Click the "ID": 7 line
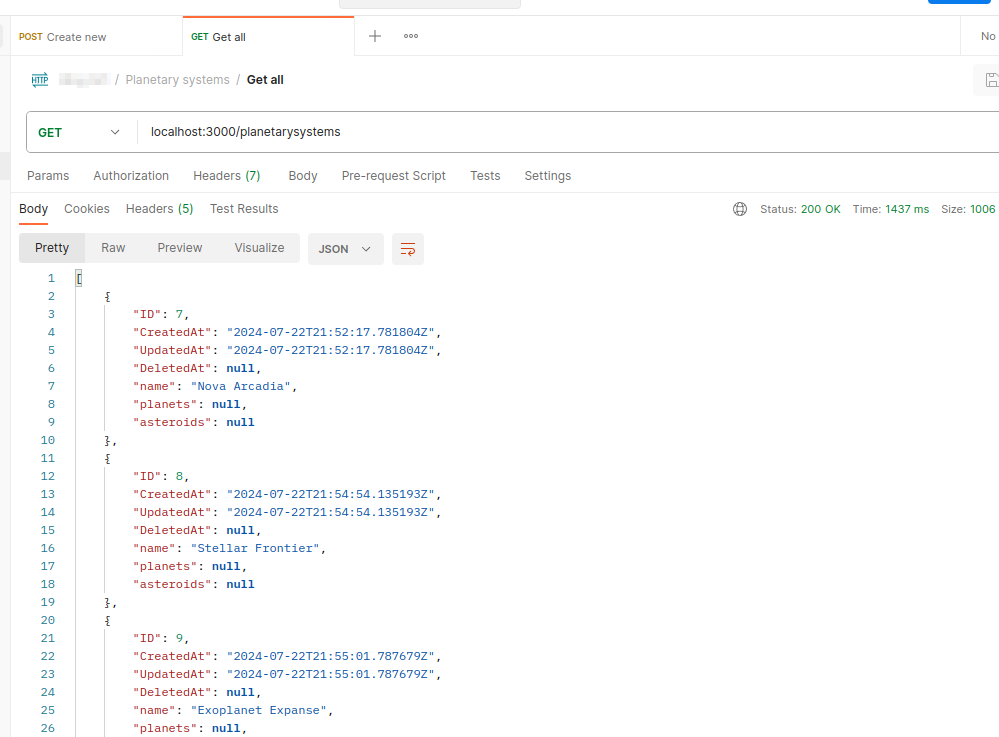Image resolution: width=999 pixels, height=737 pixels. coord(161,314)
